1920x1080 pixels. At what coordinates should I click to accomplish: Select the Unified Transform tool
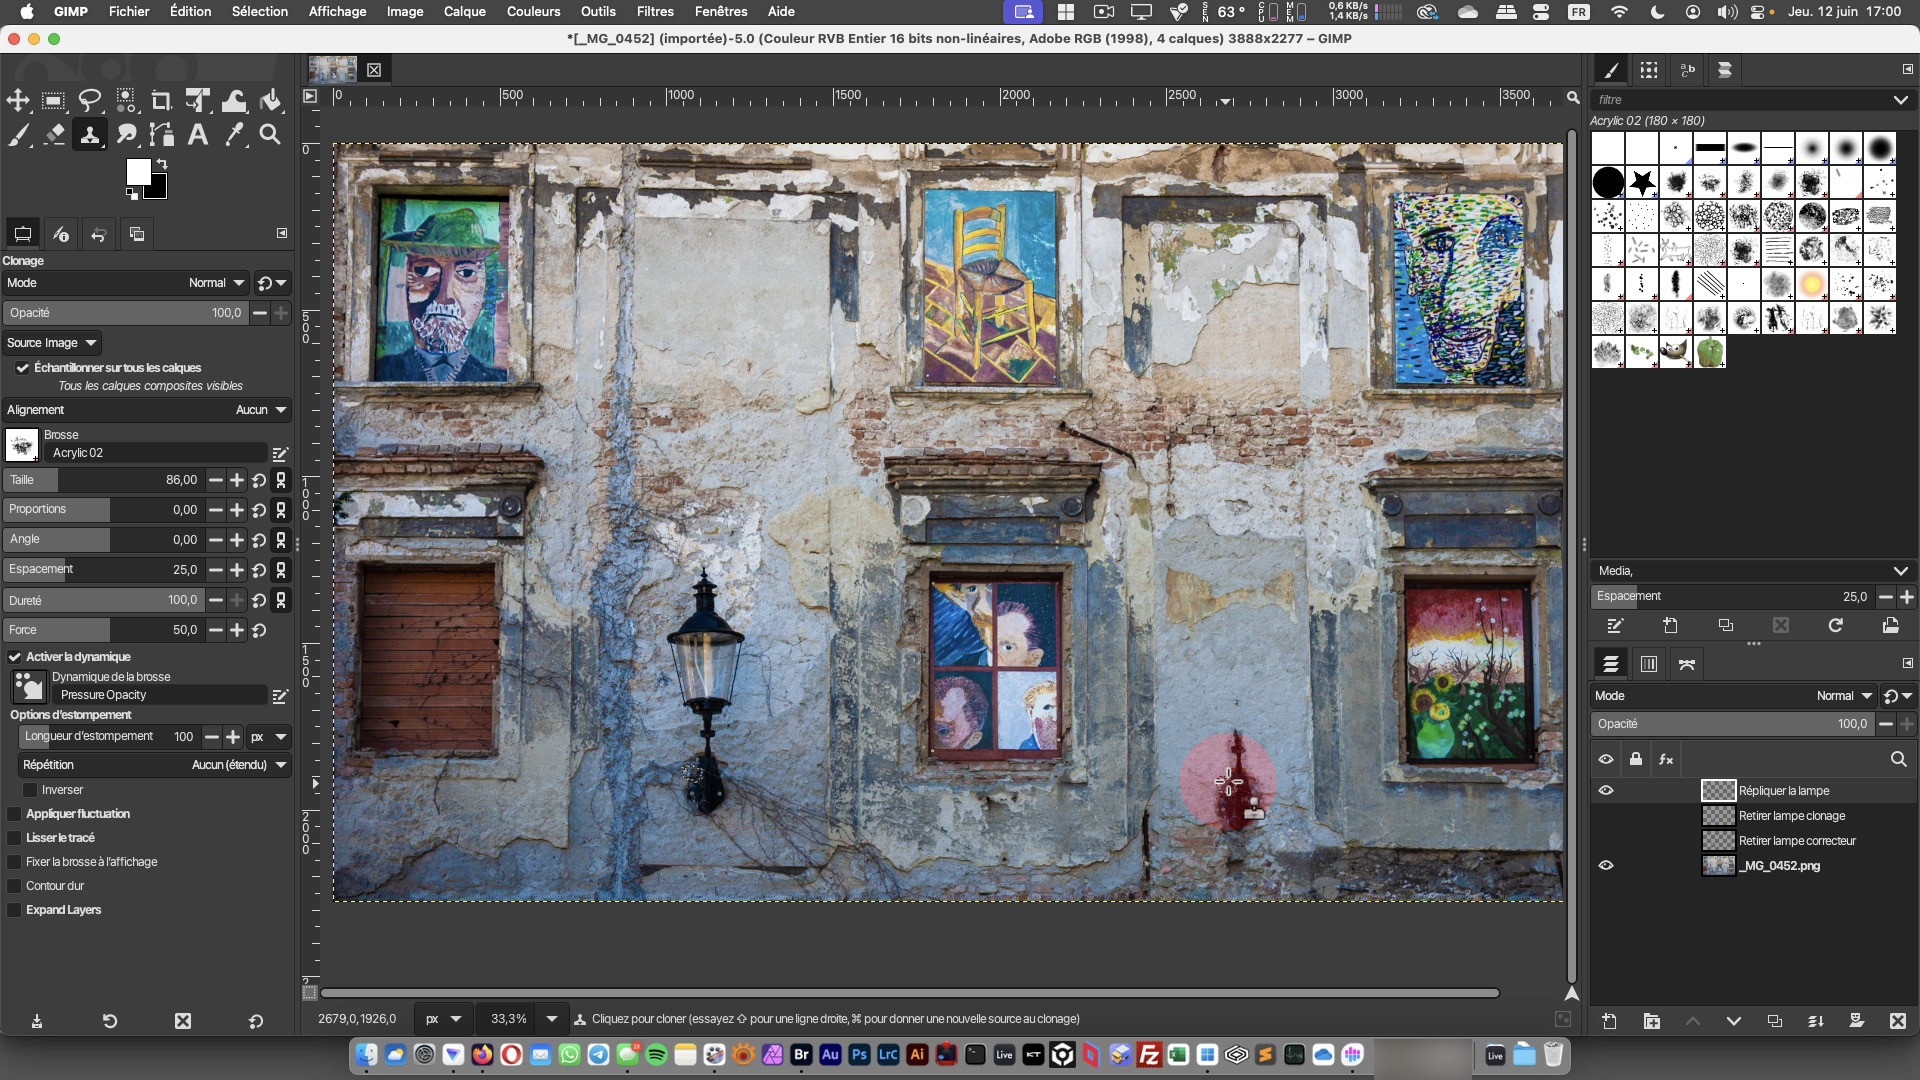click(197, 100)
